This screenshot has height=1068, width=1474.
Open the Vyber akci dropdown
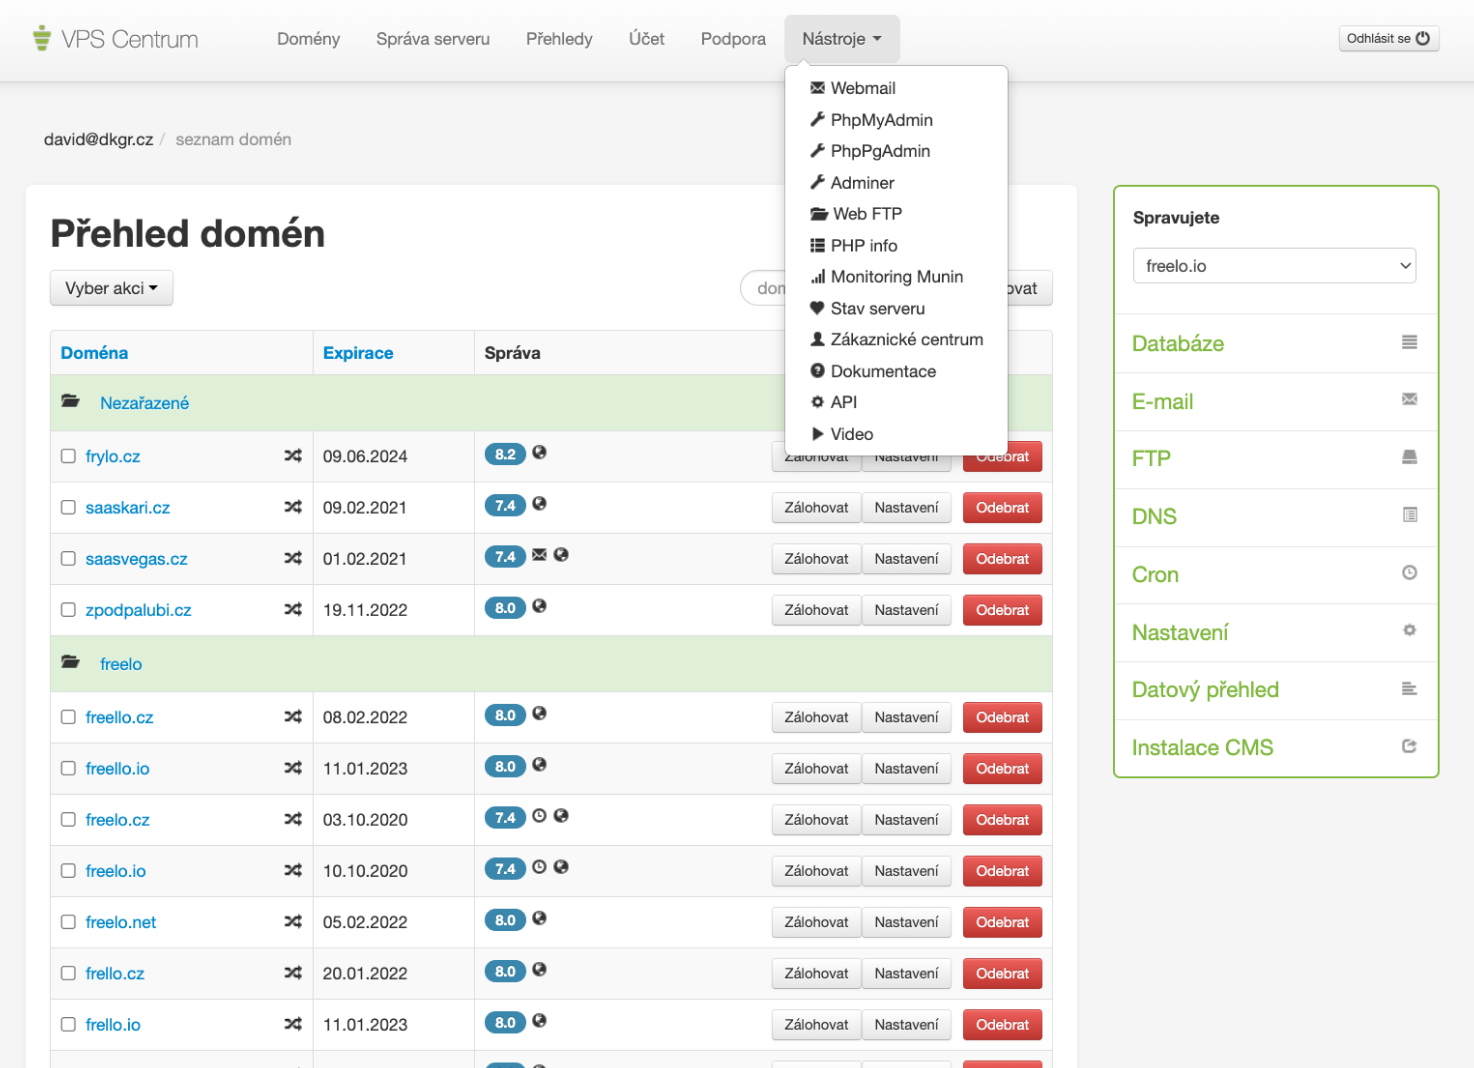click(111, 288)
